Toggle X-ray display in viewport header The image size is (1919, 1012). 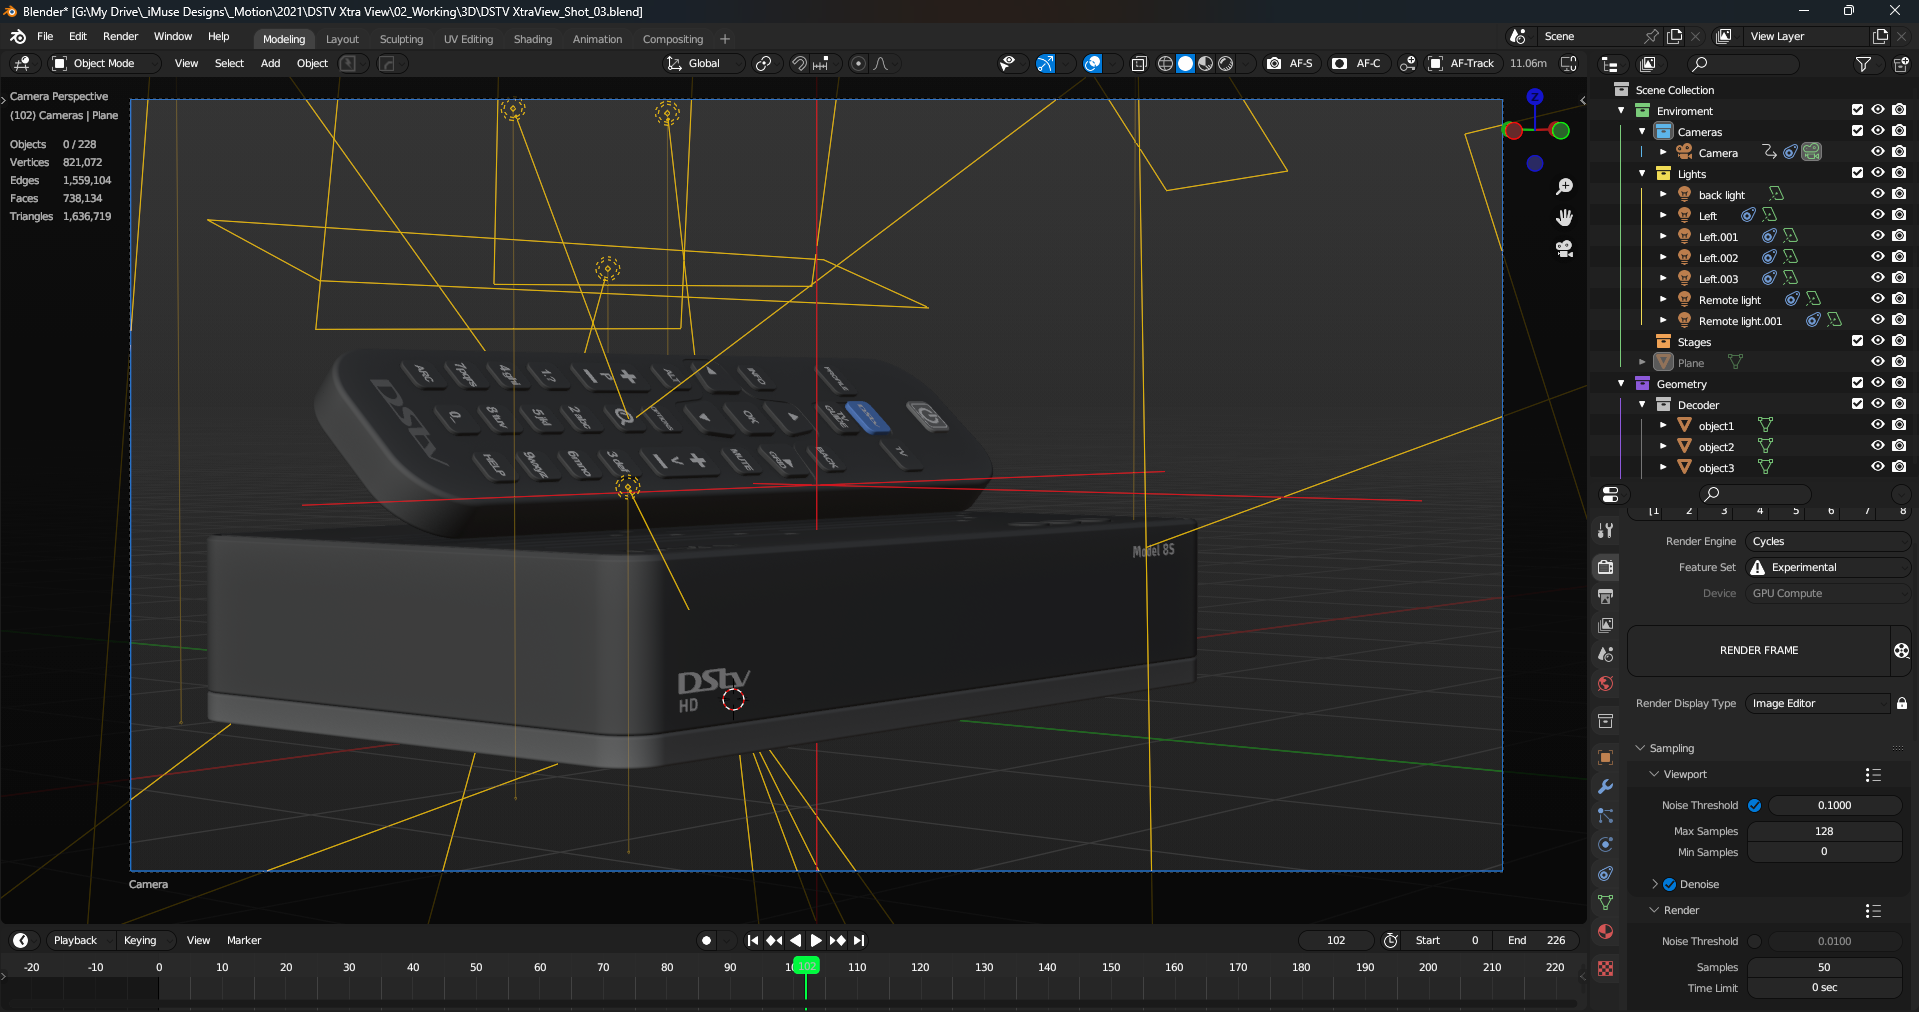pos(1139,63)
